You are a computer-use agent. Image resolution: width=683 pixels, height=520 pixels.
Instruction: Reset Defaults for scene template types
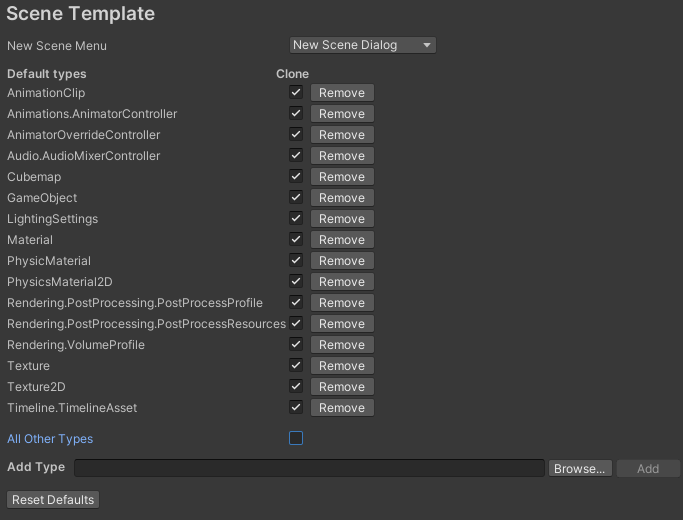pyautogui.click(x=53, y=500)
